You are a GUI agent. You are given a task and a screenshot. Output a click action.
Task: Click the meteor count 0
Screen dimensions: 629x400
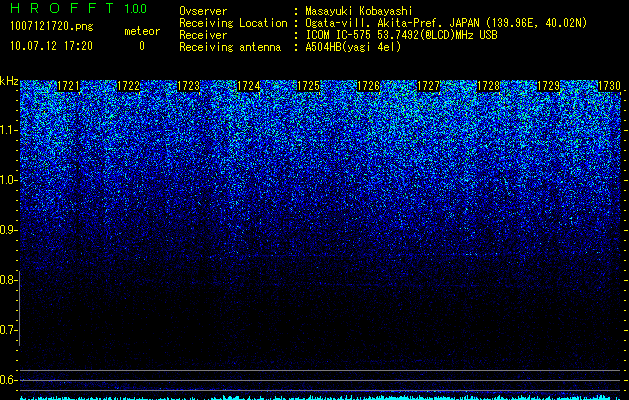142,46
